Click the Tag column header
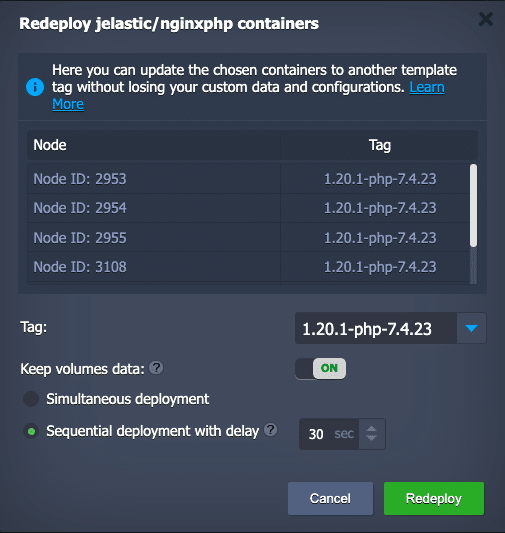Screen dimensions: 505x533 click(379, 145)
